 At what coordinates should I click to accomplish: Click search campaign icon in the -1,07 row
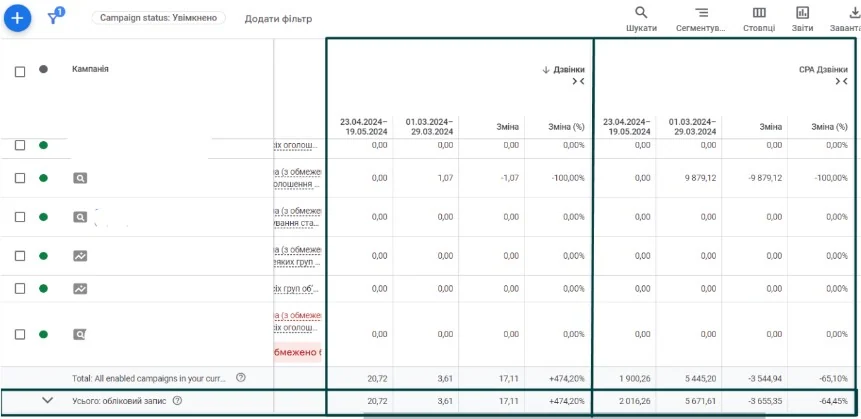point(80,178)
